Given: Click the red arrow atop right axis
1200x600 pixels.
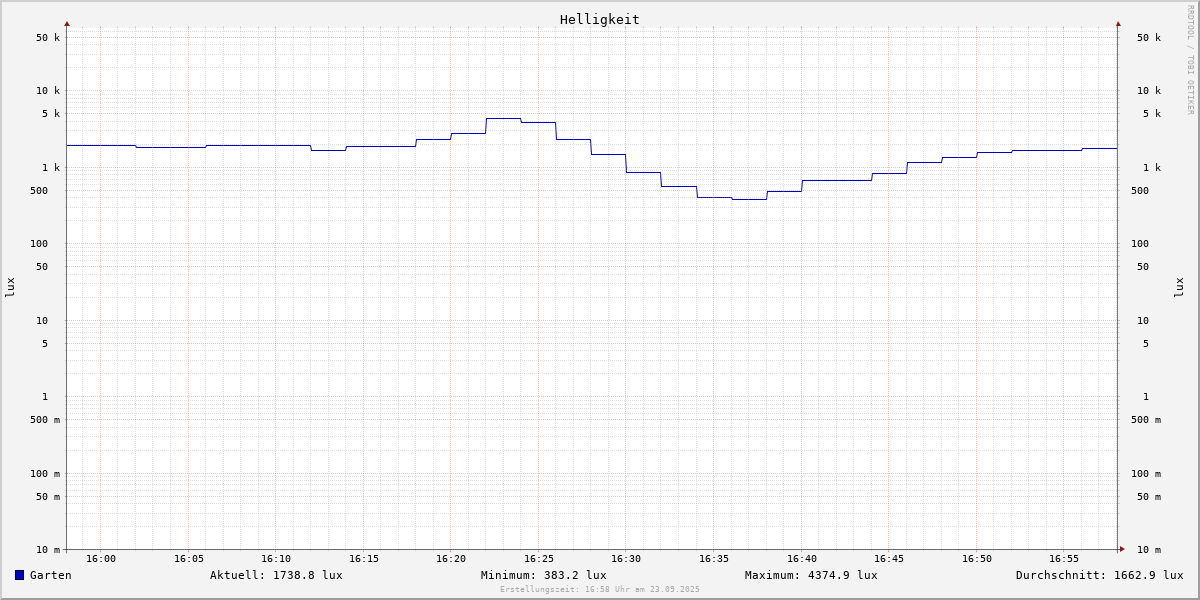Looking at the screenshot, I should pyautogui.click(x=1118, y=23).
